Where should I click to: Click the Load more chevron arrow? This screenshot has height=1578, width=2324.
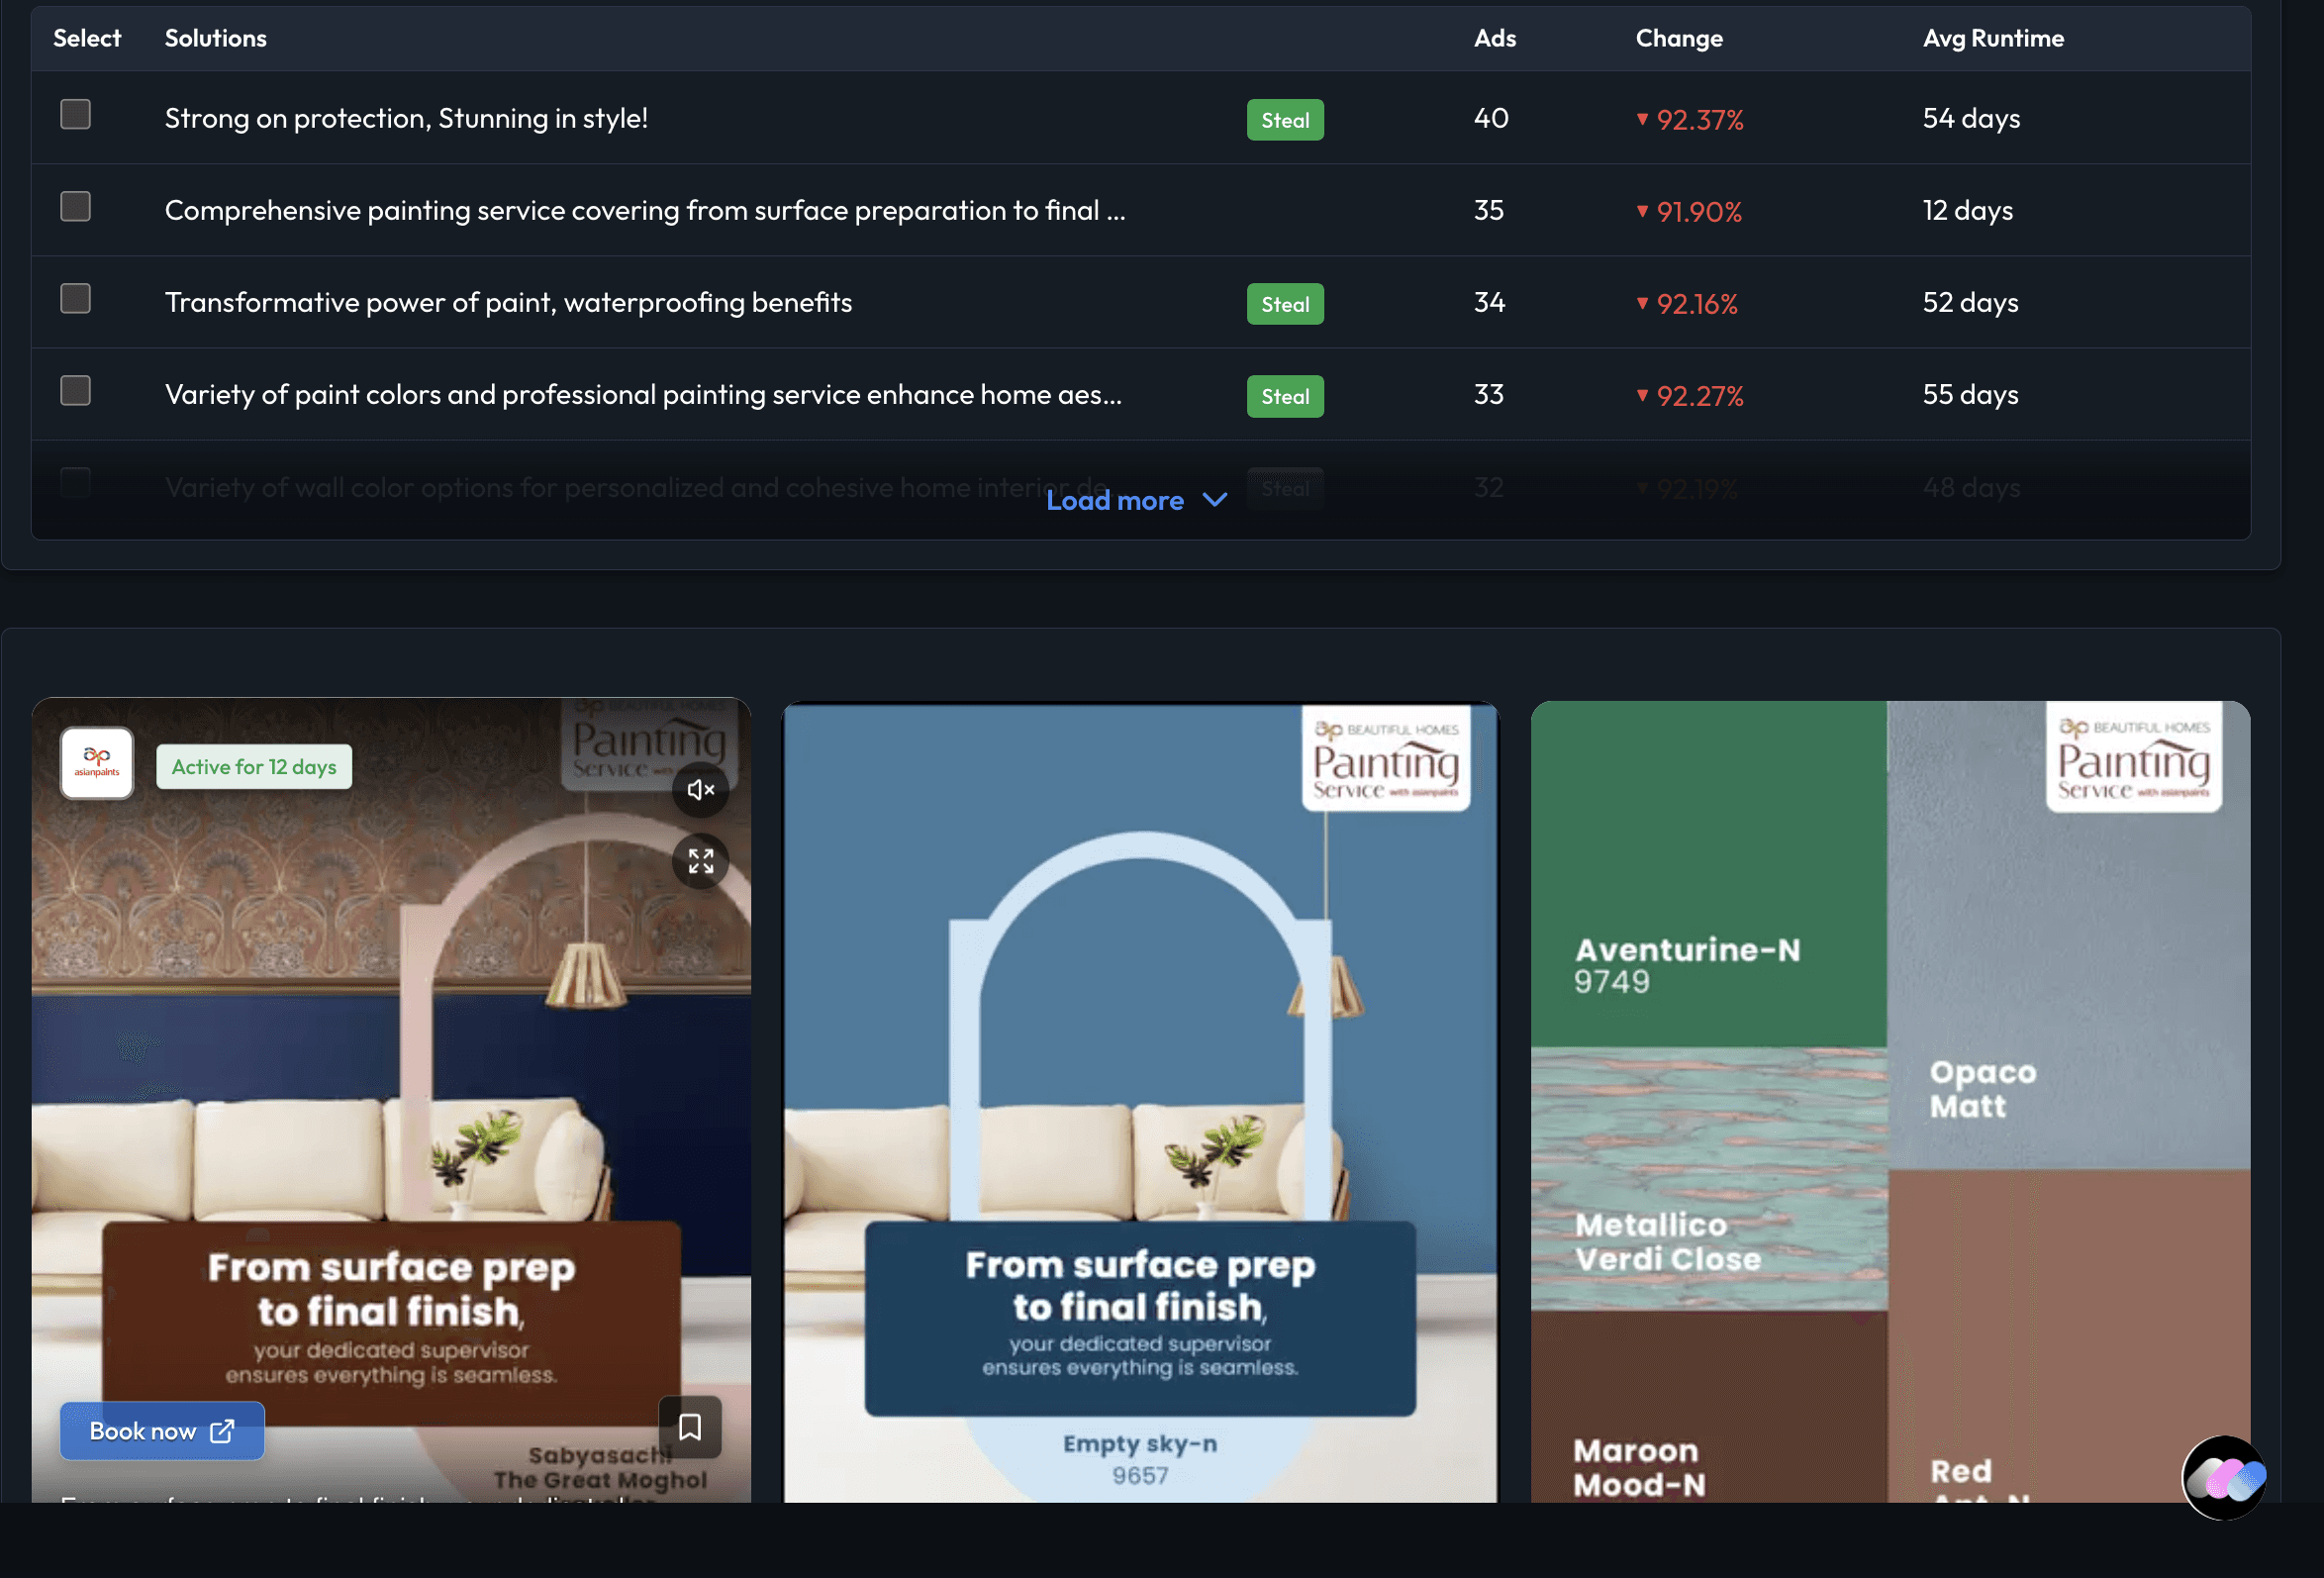click(x=1214, y=500)
